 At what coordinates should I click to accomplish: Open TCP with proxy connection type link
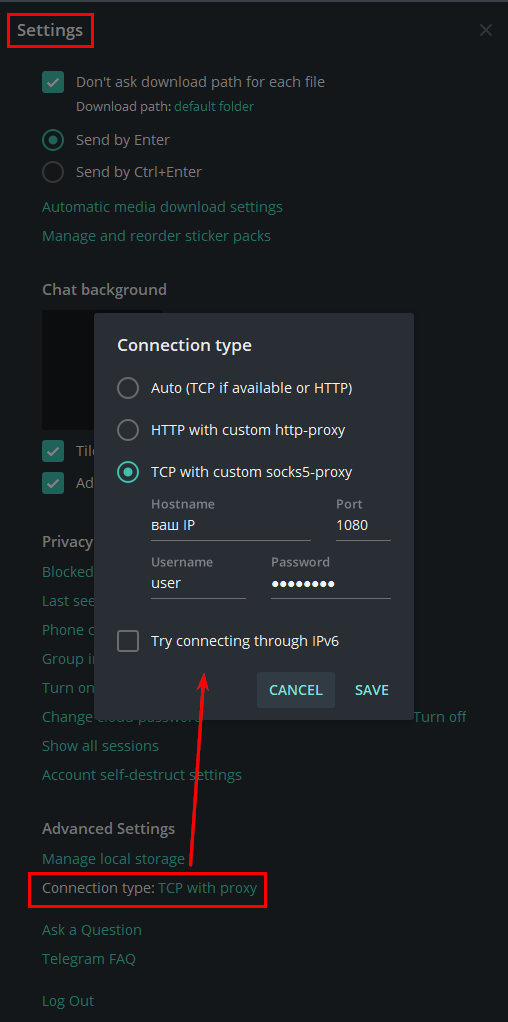click(207, 888)
